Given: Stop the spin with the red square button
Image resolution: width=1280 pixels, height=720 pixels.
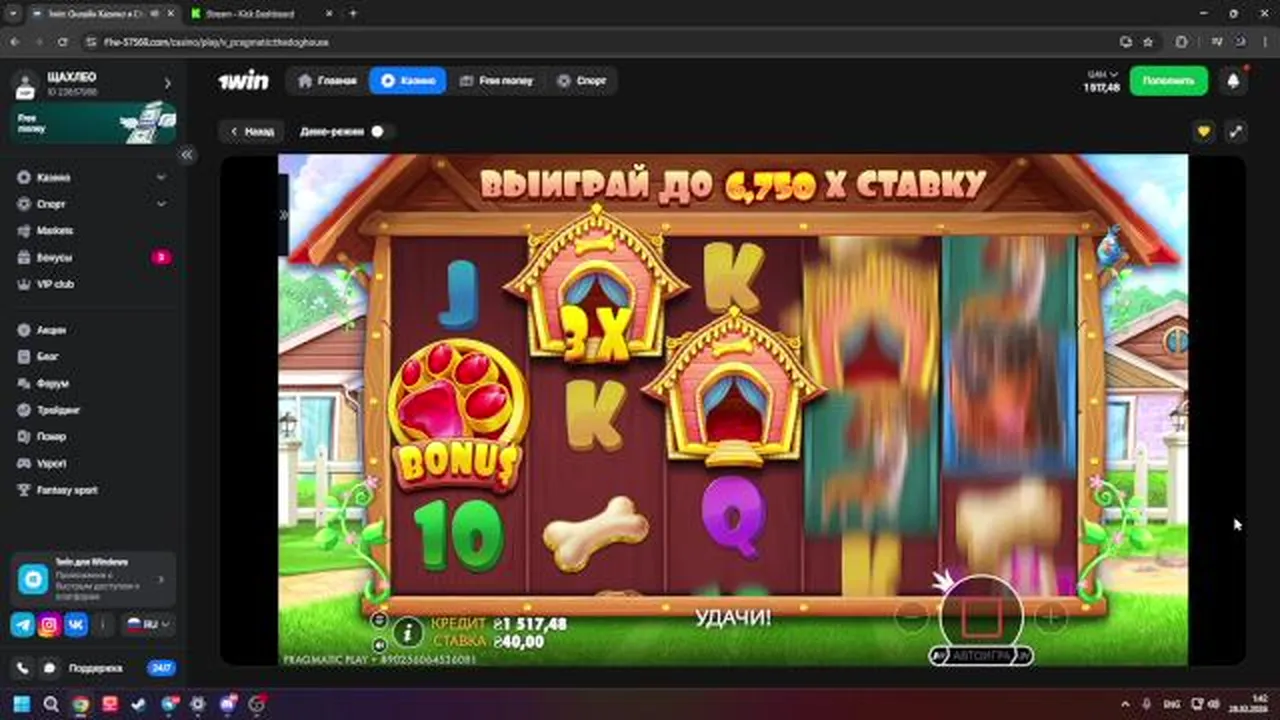Looking at the screenshot, I should pos(981,618).
